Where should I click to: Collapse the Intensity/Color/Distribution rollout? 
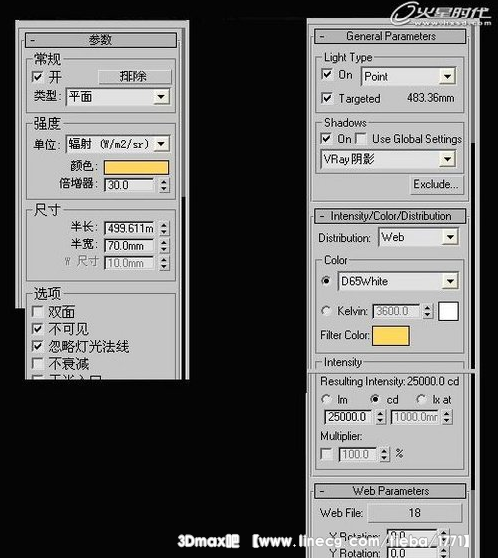coord(390,216)
